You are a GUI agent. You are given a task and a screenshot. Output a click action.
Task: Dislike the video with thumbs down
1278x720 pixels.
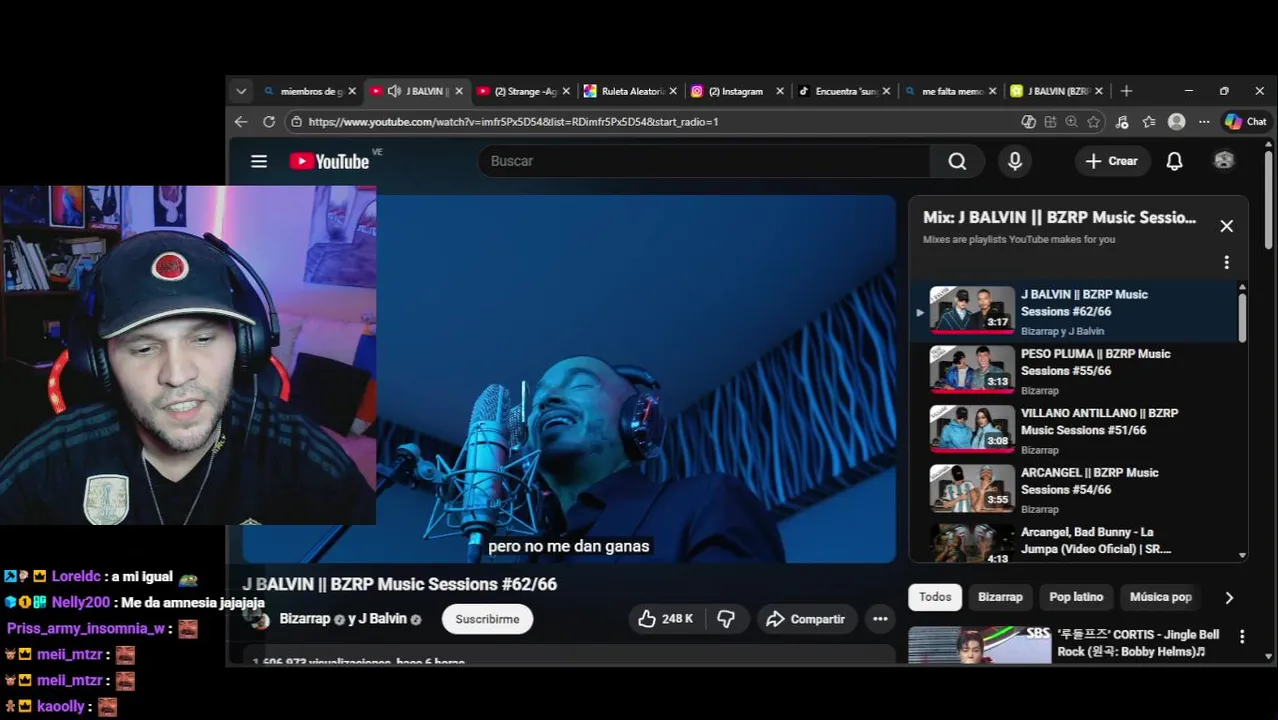click(726, 619)
